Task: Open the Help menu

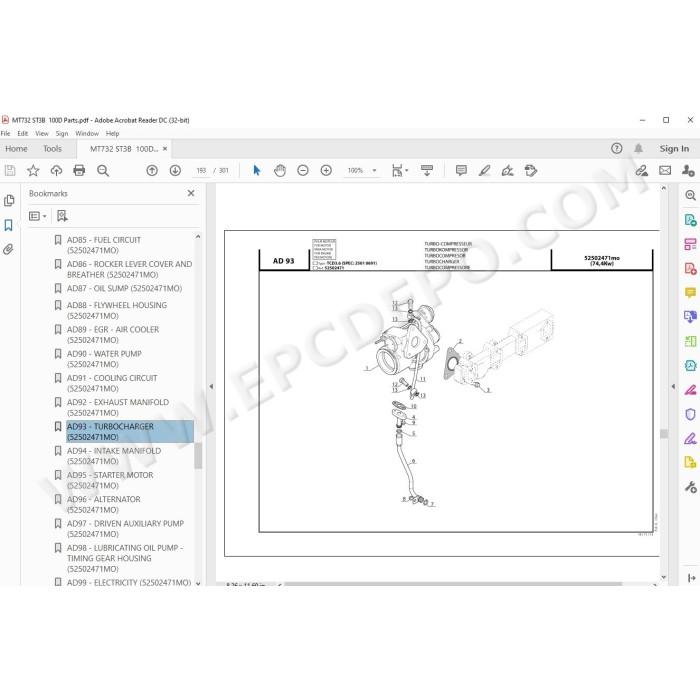Action: pos(112,133)
